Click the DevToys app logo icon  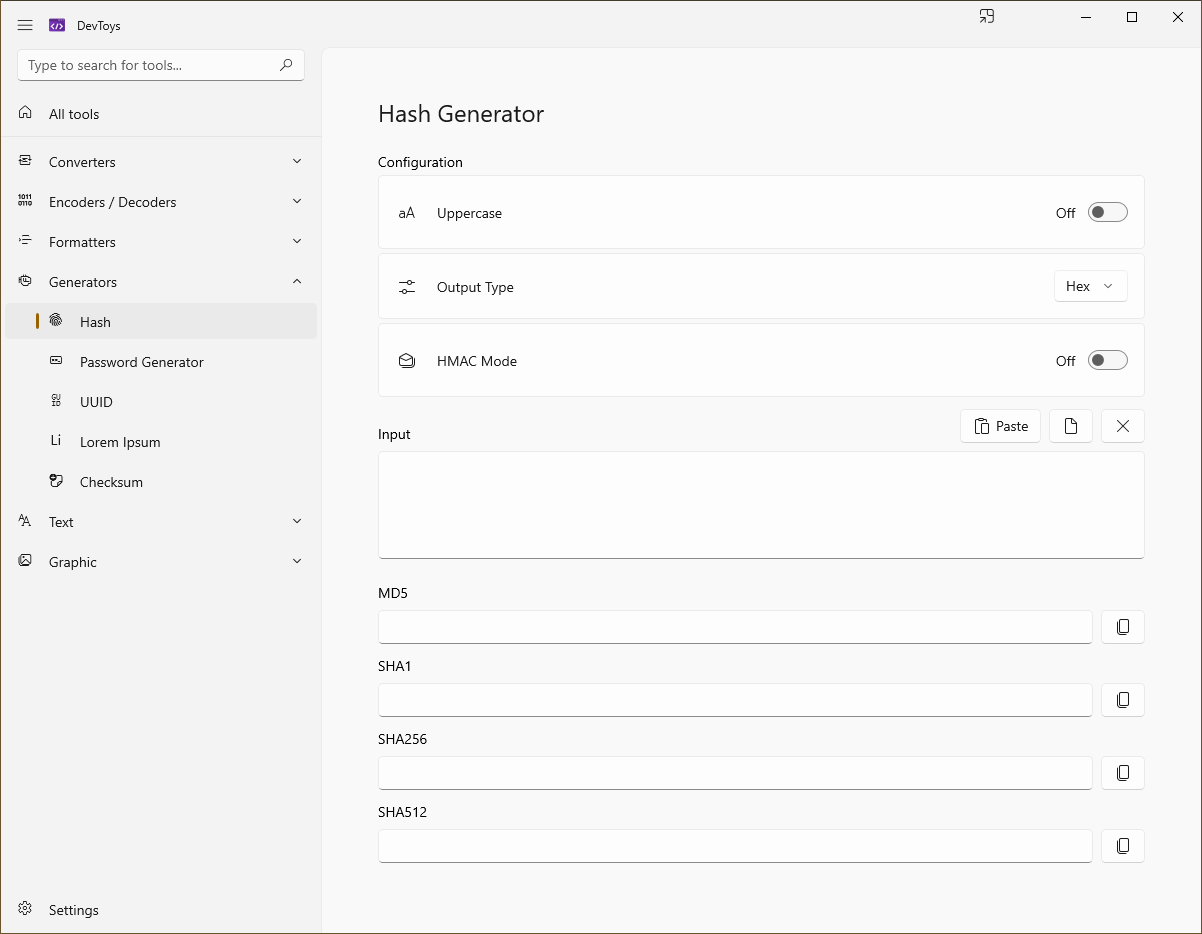coord(57,25)
